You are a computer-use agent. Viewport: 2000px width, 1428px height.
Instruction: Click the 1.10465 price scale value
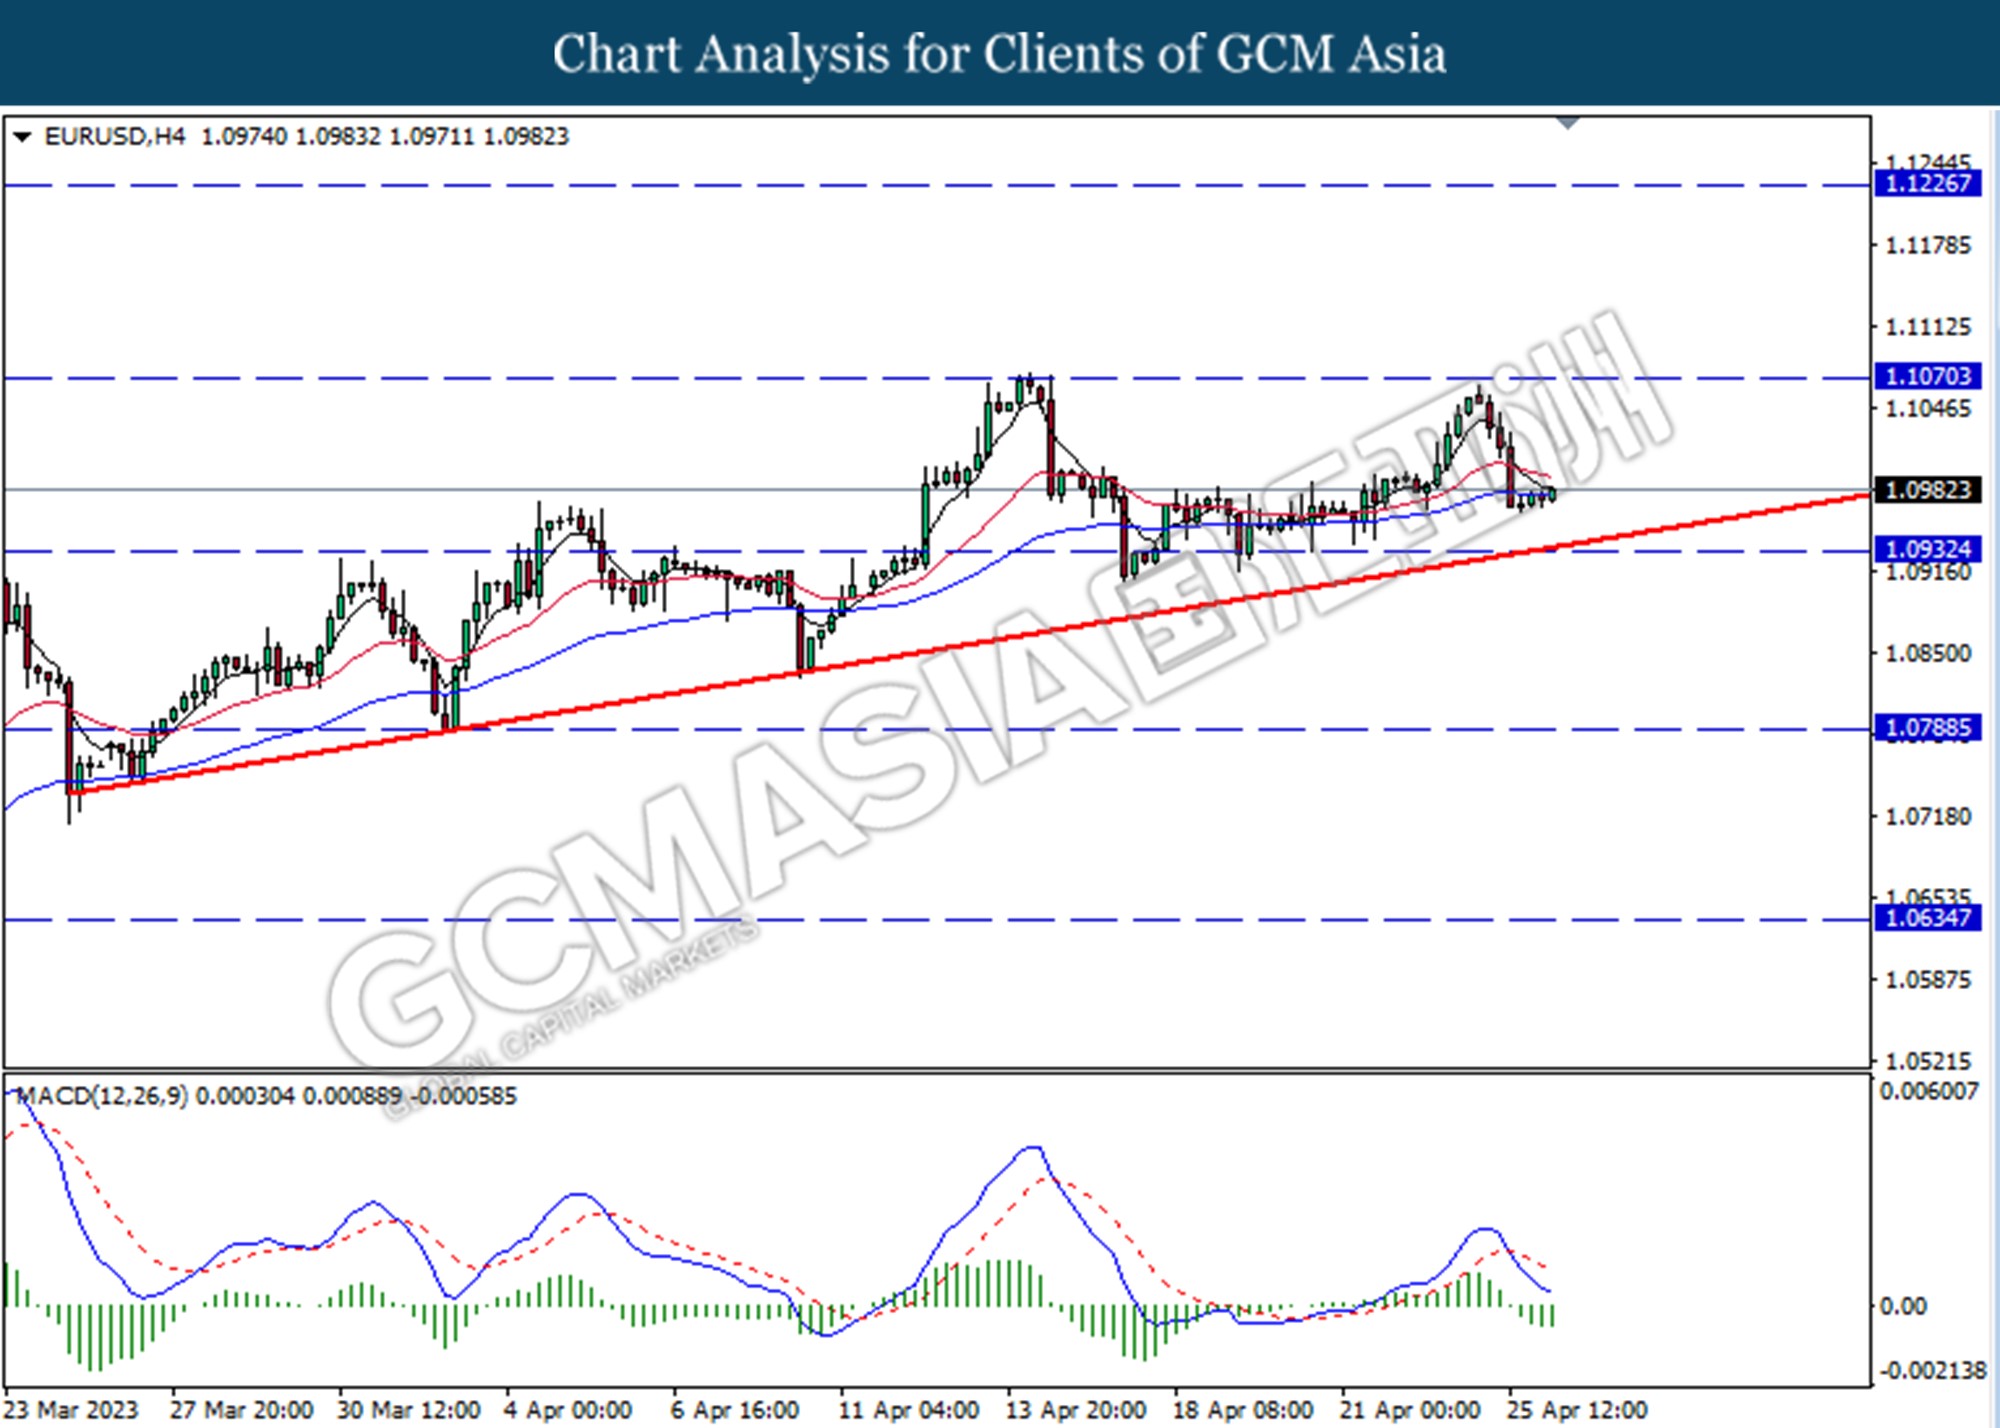tap(1928, 409)
